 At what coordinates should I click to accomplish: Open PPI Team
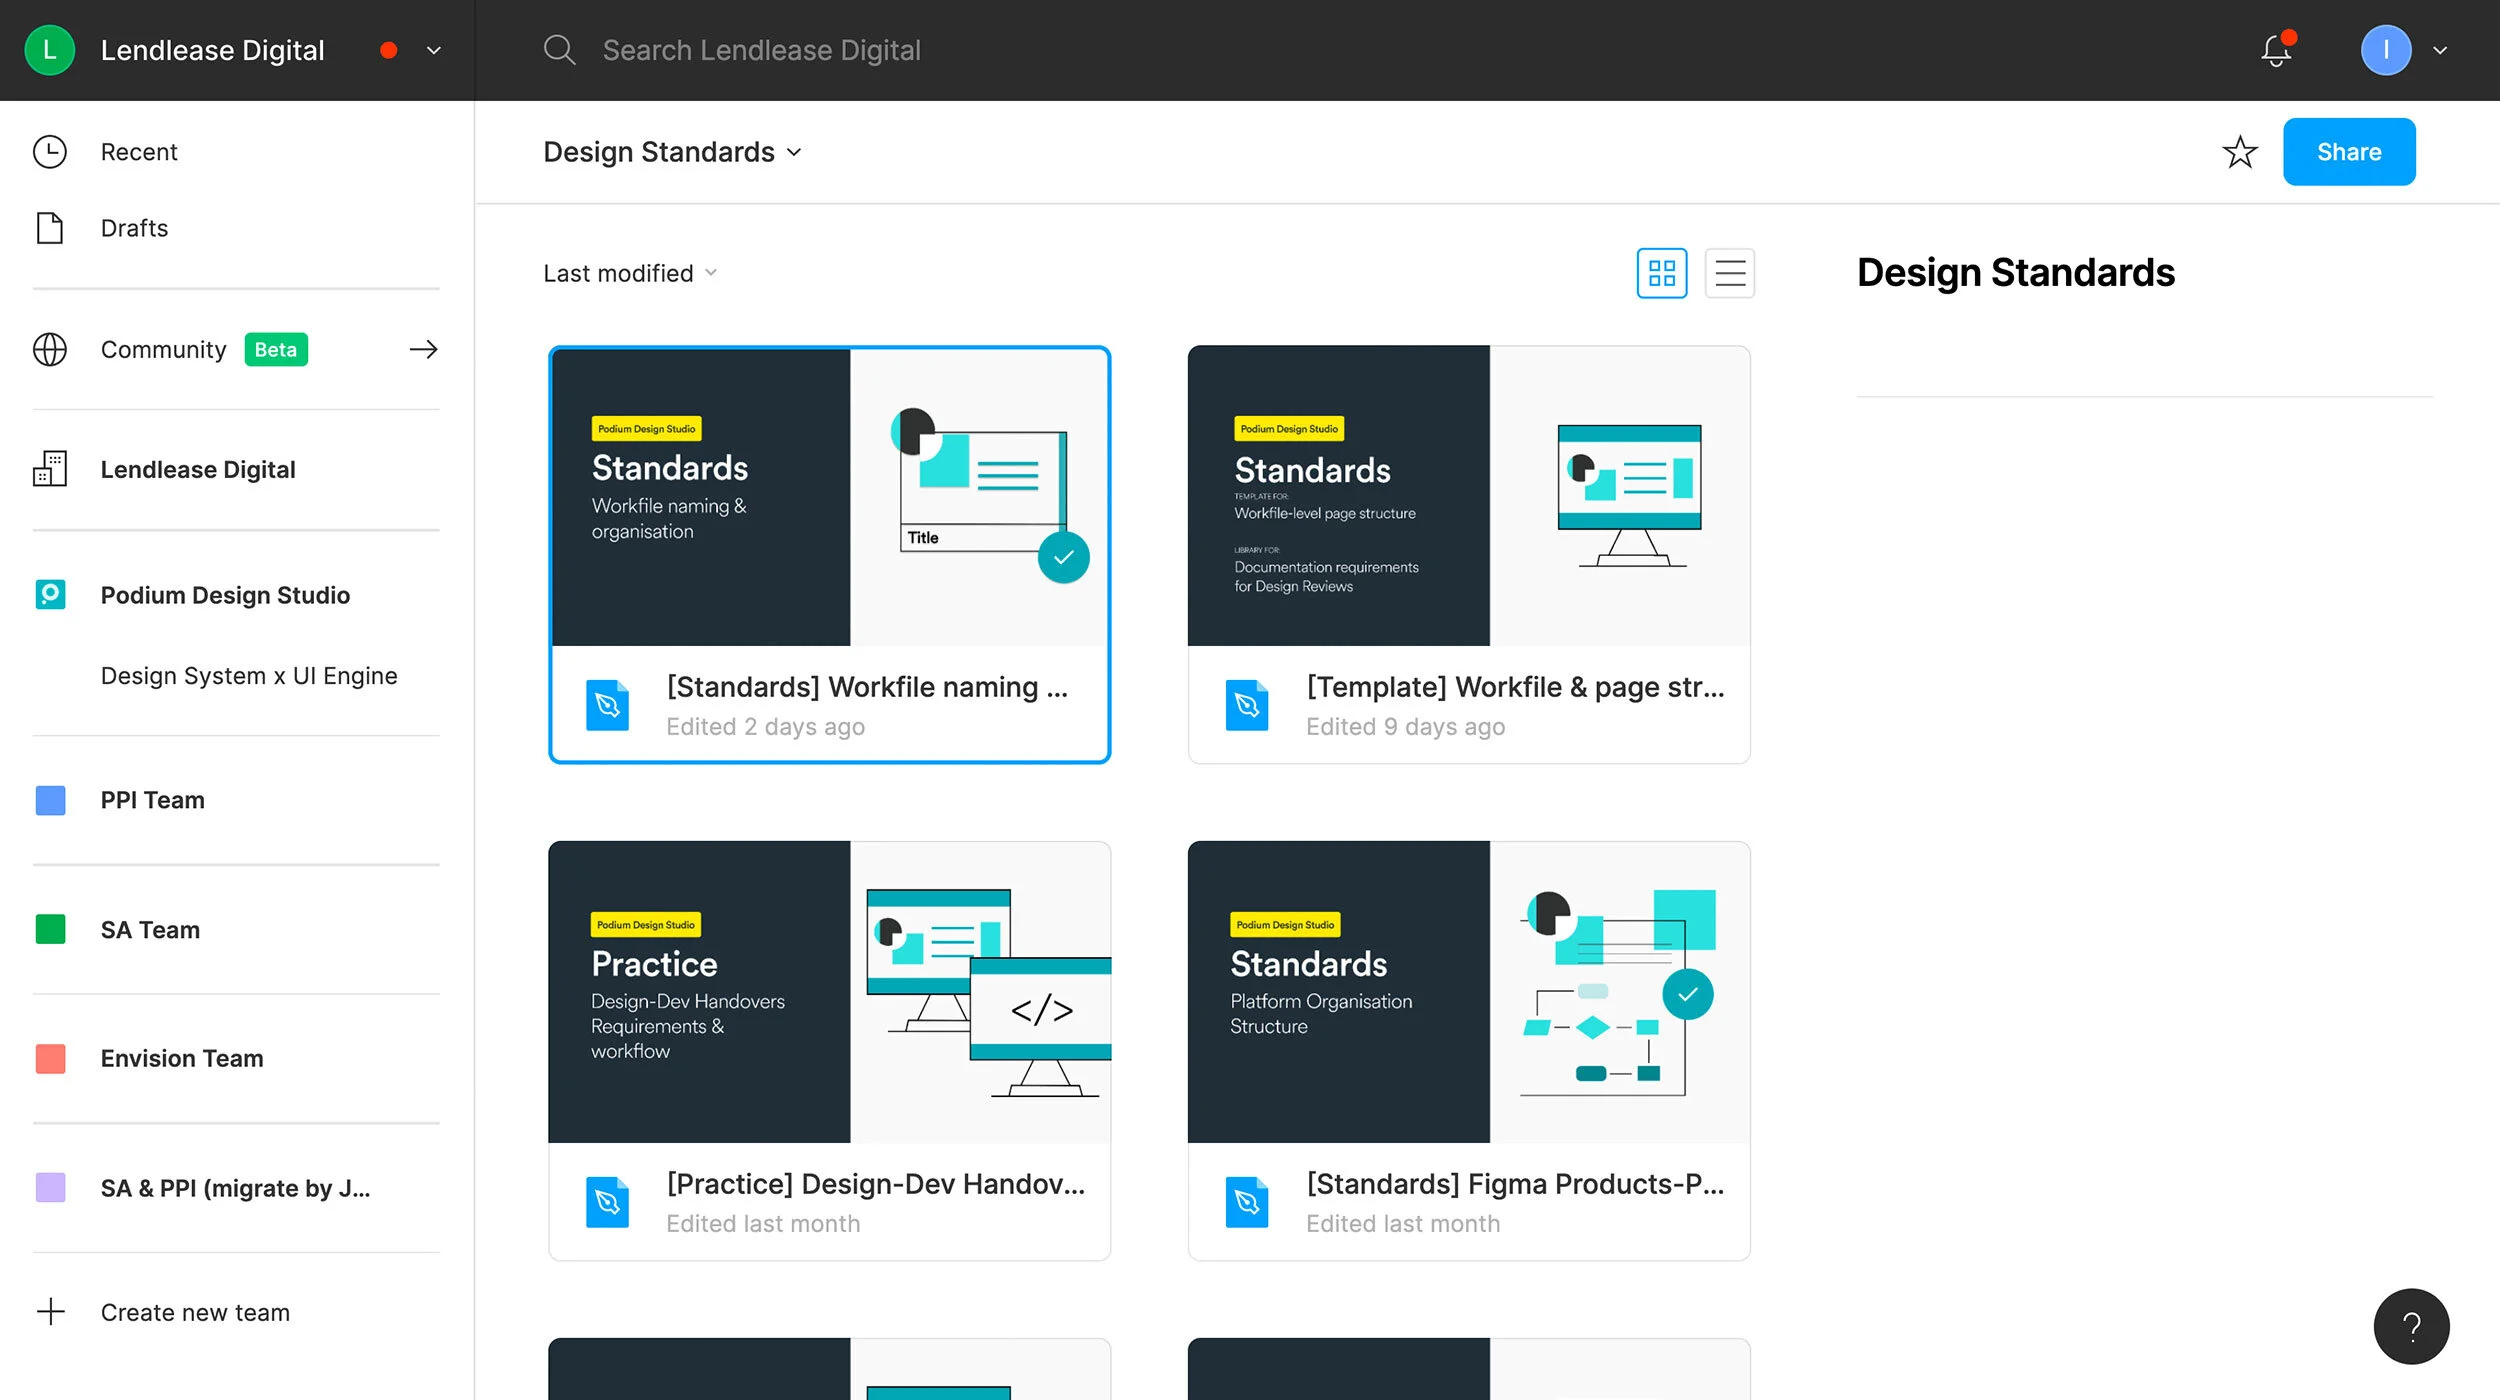(153, 800)
